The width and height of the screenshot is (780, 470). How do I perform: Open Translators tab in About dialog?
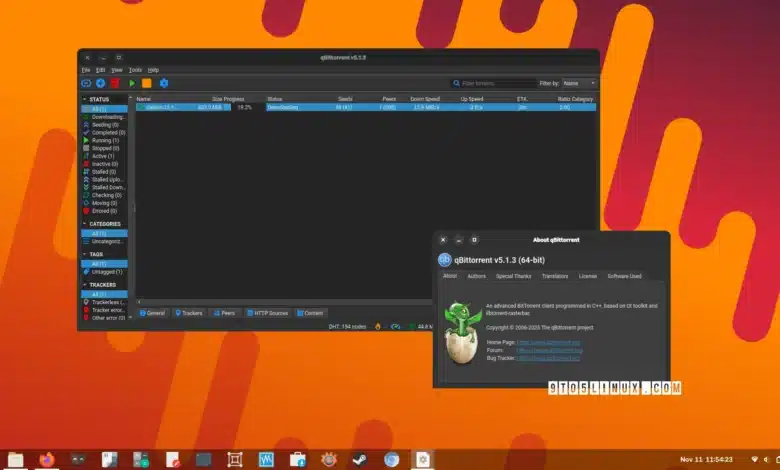point(555,276)
